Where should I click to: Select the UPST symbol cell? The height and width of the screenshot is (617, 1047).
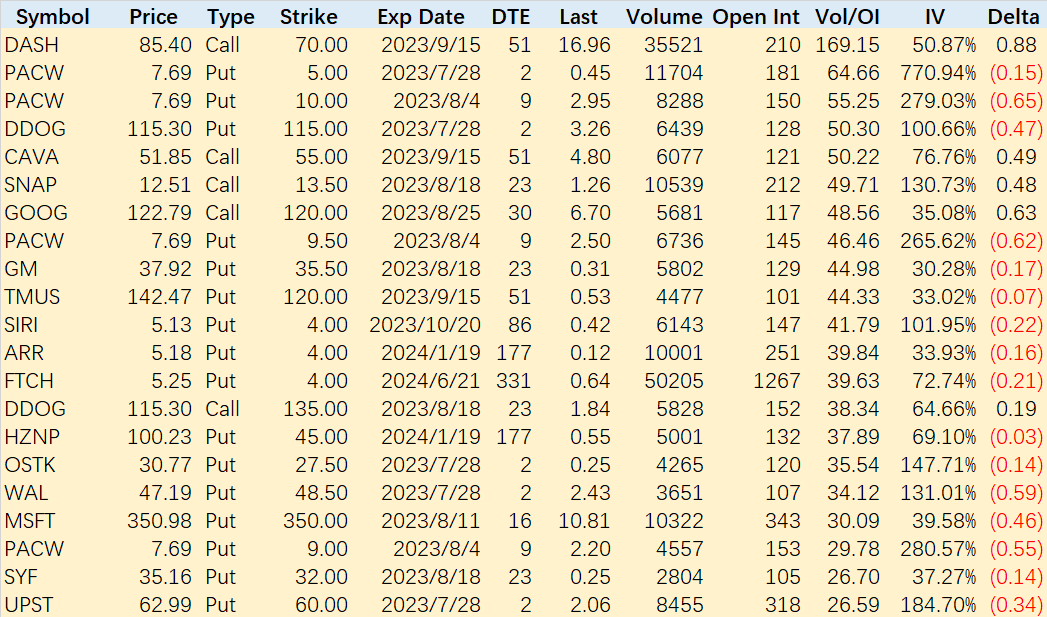29,606
